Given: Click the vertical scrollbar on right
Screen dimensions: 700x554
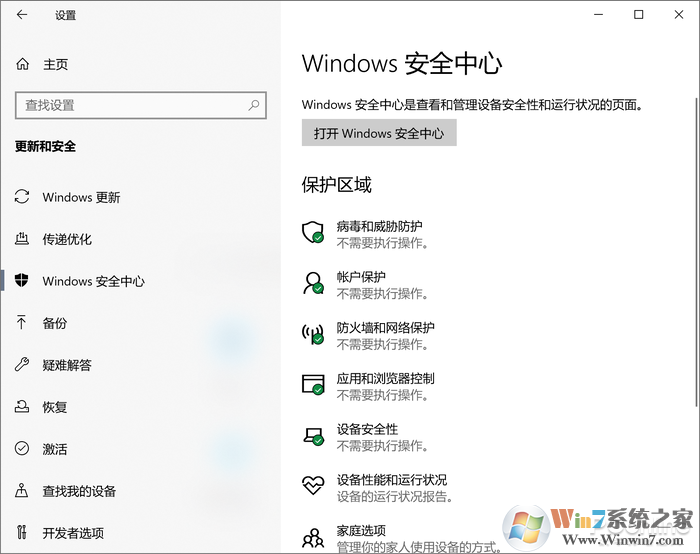Looking at the screenshot, I should 696,252.
